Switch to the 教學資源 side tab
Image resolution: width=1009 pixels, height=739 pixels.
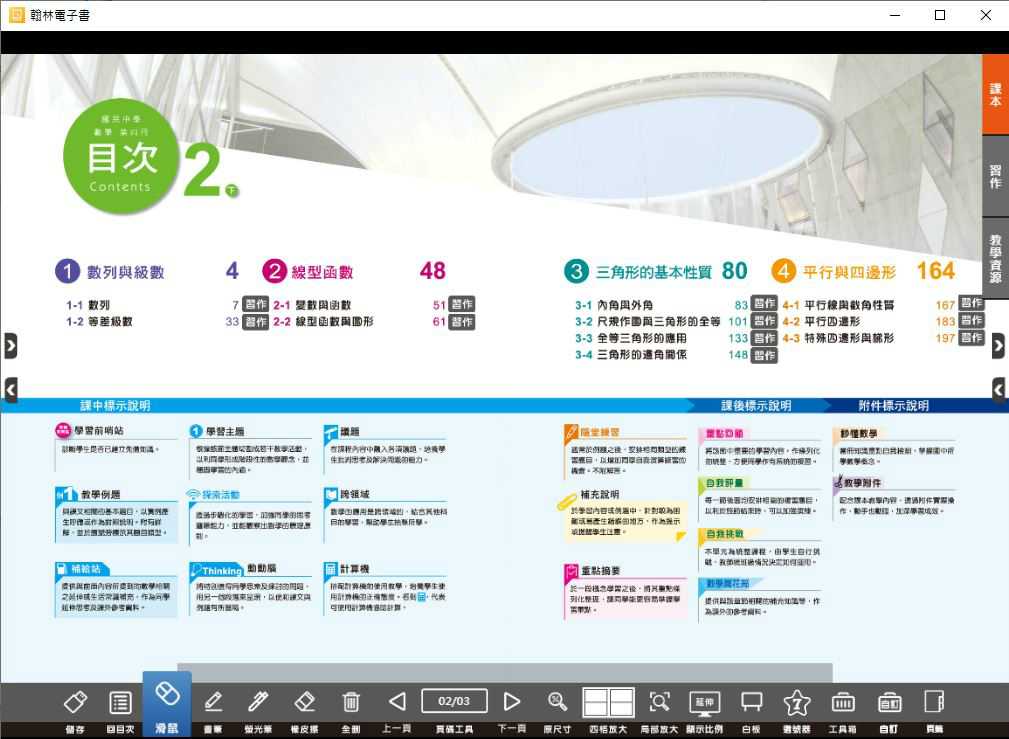point(995,257)
